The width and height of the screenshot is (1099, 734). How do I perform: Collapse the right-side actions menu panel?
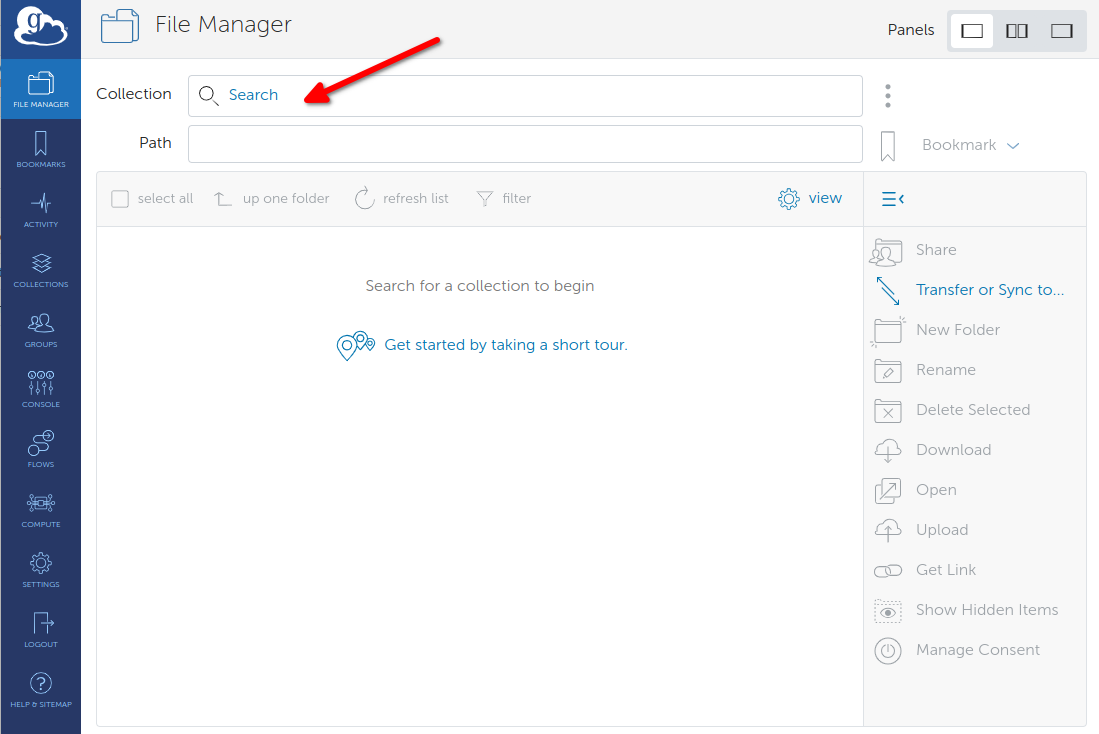[x=892, y=199]
